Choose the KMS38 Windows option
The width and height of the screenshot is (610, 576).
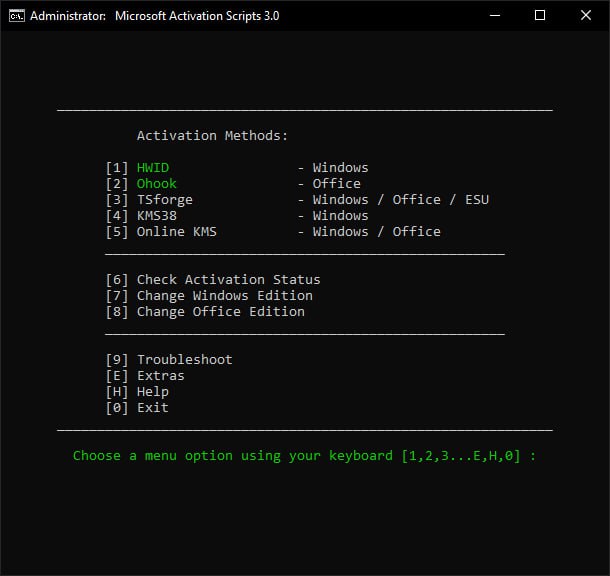(157, 216)
